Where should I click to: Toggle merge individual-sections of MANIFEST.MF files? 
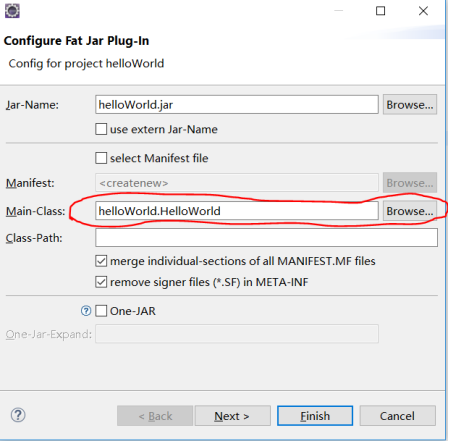(x=101, y=261)
